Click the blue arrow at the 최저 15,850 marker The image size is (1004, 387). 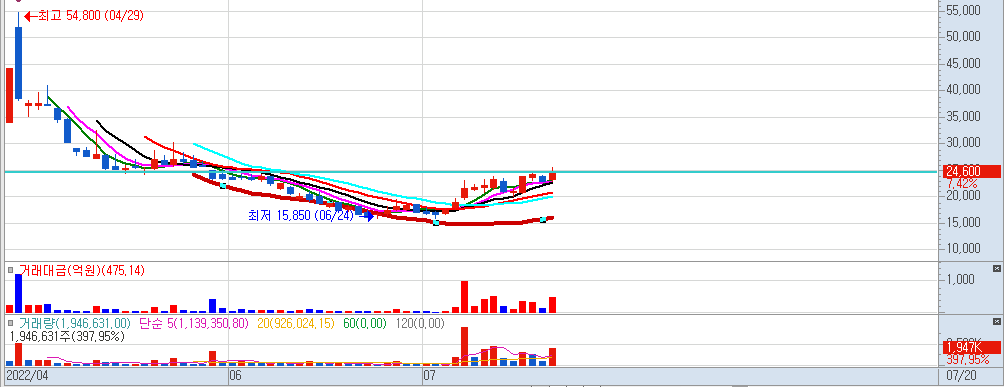pos(366,217)
